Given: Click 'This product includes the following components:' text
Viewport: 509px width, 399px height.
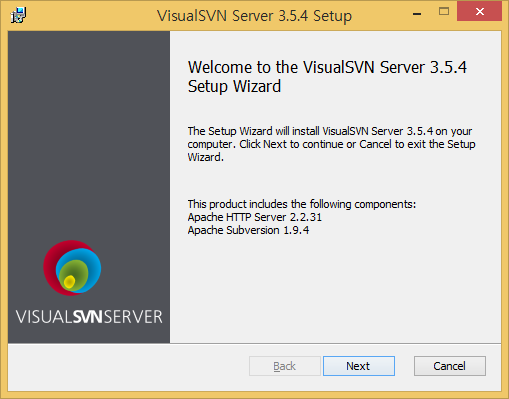Looking at the screenshot, I should pos(302,204).
